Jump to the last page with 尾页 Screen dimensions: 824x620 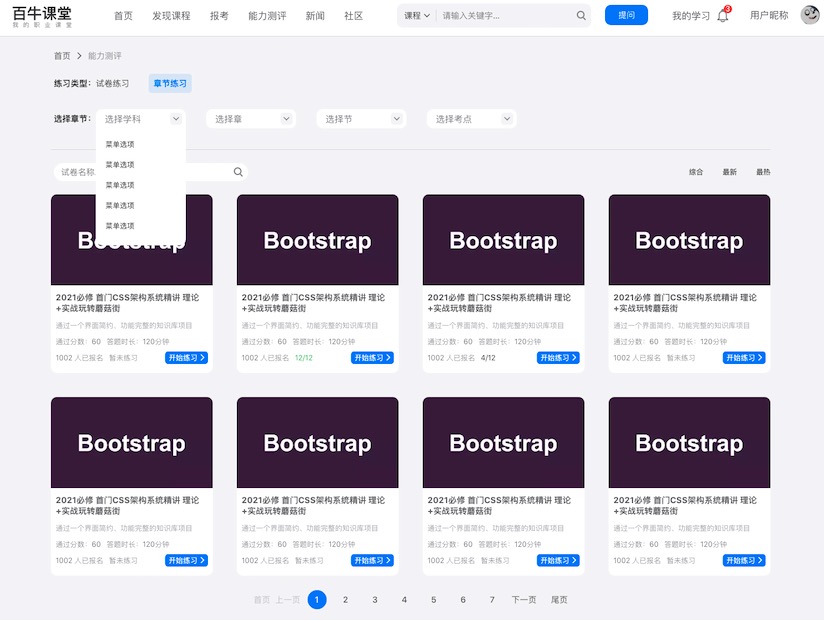tap(559, 600)
